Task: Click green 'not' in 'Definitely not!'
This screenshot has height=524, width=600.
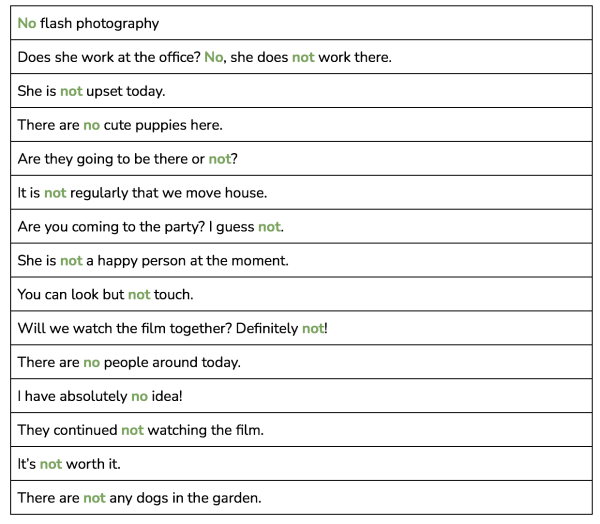Action: 313,328
